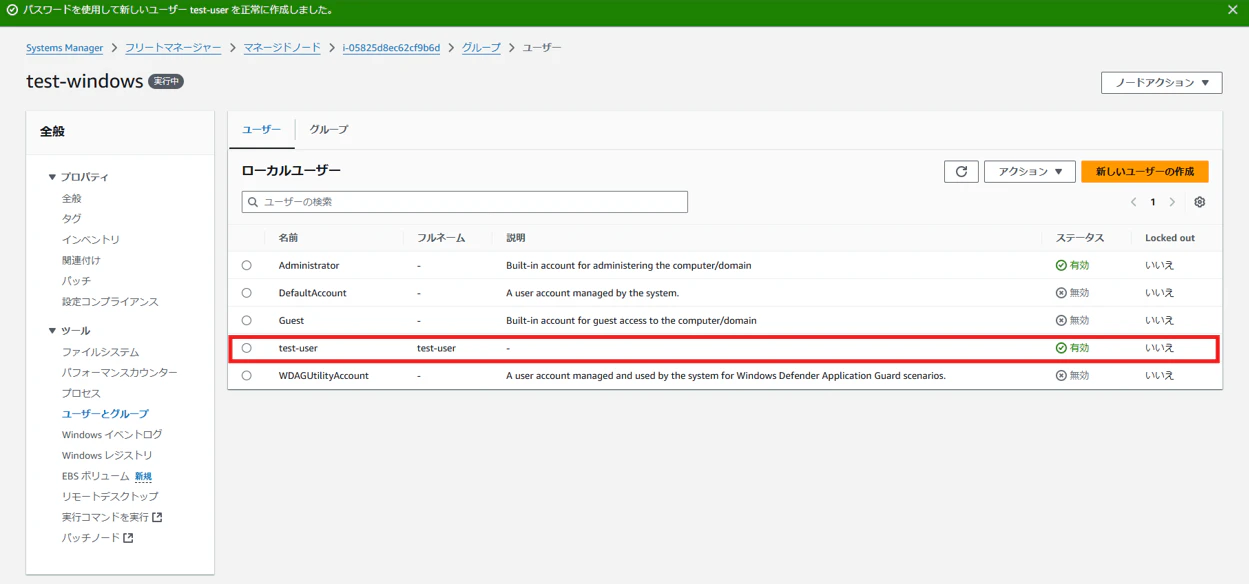Click the external link icon beside パッチノード
Screen dimensions: 1249x584
(x=128, y=538)
